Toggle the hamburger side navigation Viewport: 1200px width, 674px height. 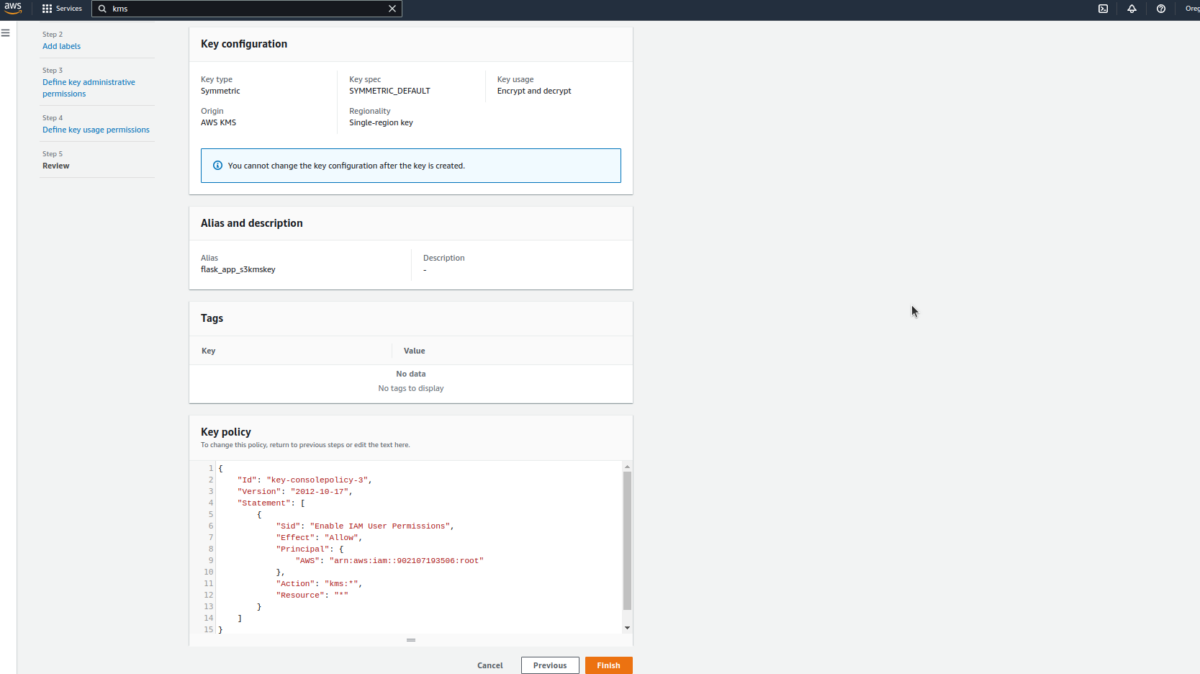click(6, 33)
